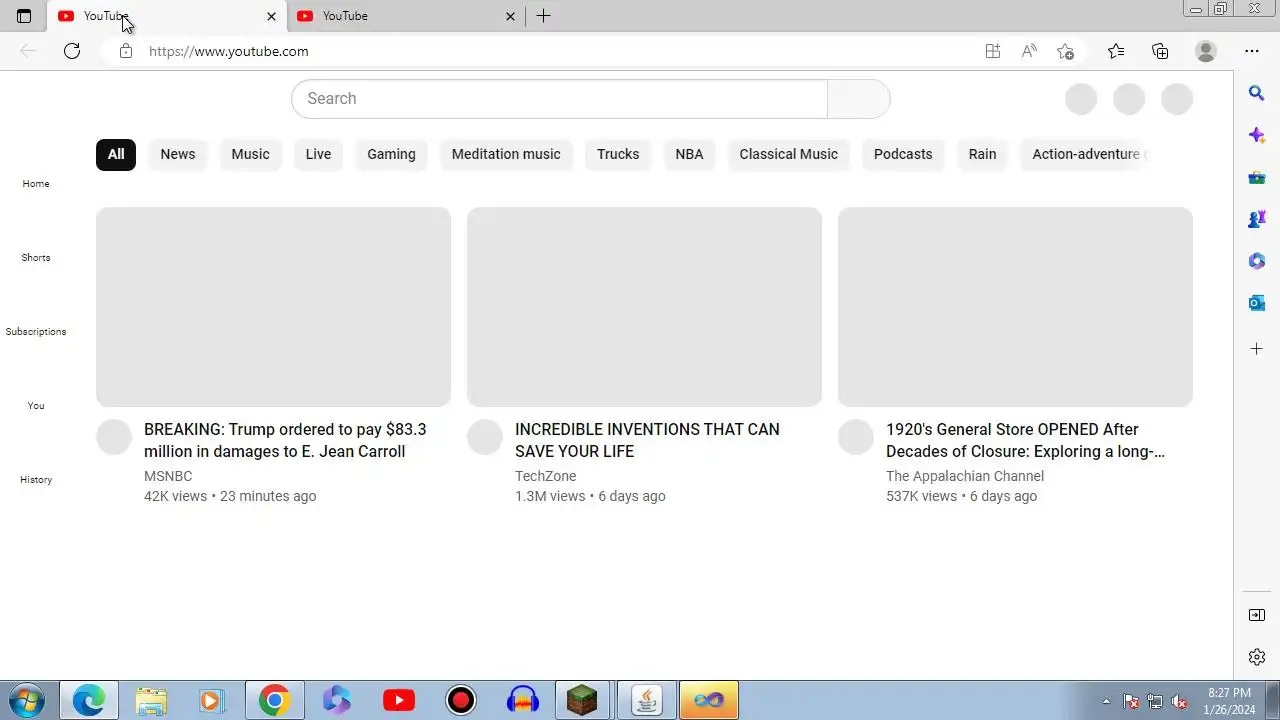Open the Favorites list icon
The height and width of the screenshot is (720, 1280).
(x=1116, y=51)
